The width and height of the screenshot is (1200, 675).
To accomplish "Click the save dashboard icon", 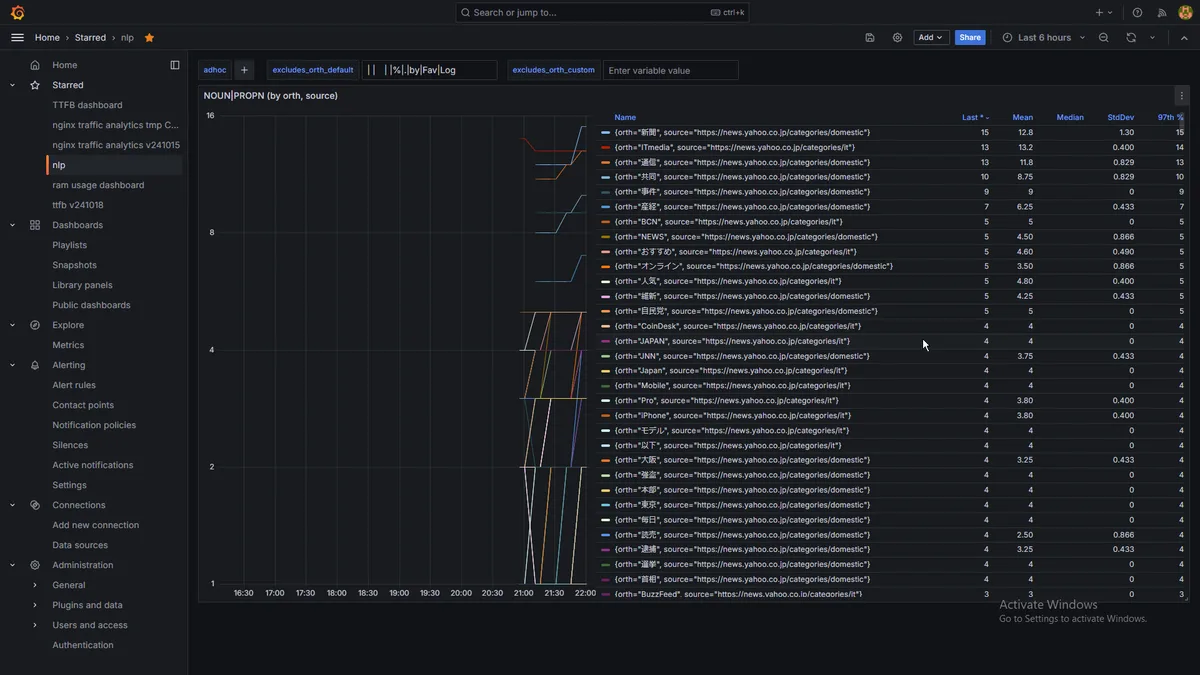I will pos(870,38).
